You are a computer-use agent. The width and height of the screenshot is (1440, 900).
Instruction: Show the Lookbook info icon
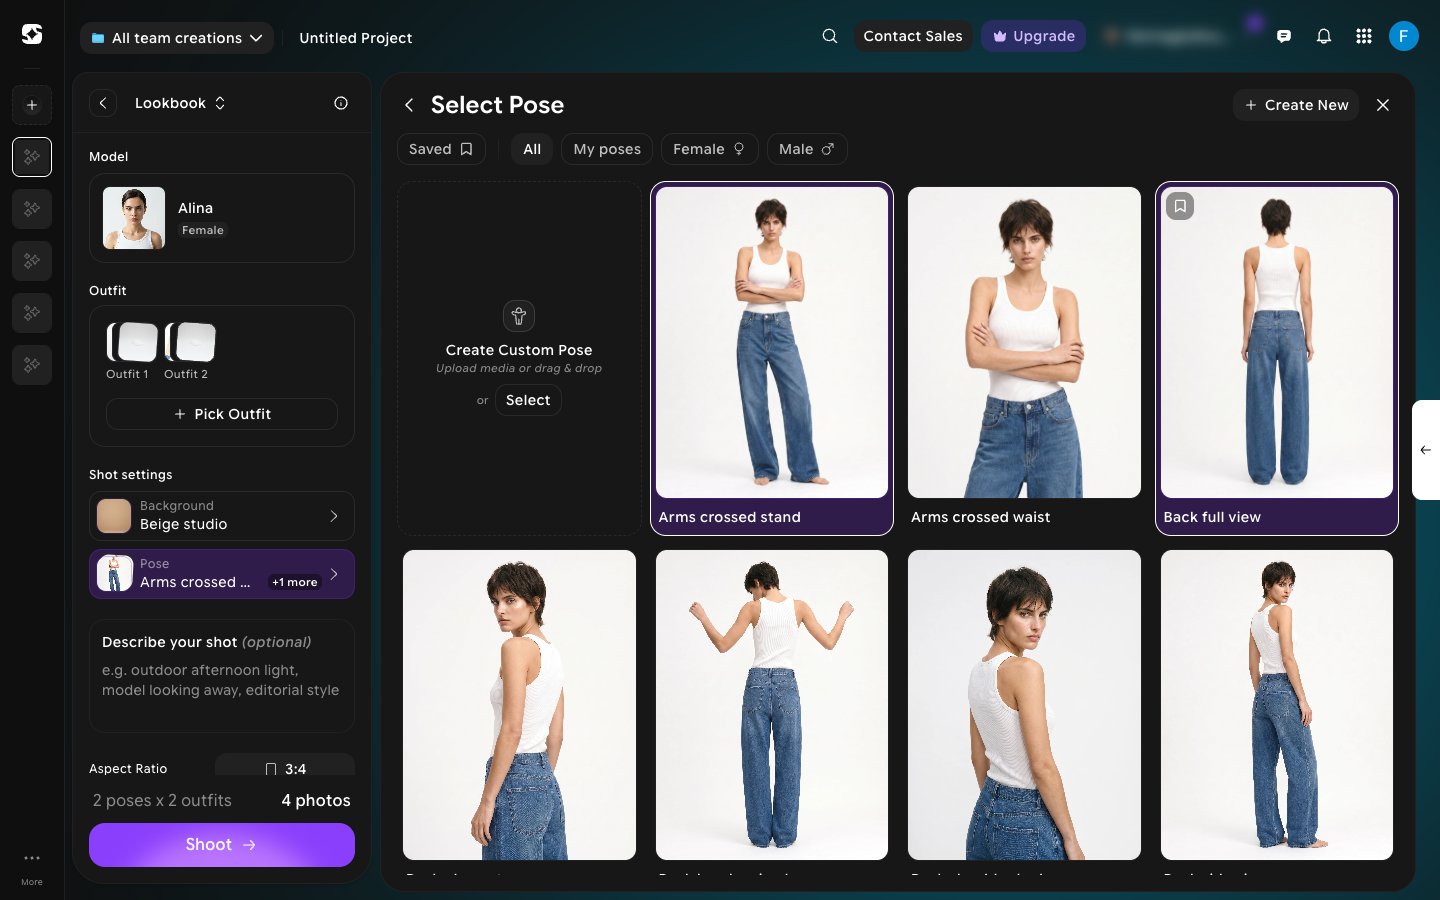point(341,103)
